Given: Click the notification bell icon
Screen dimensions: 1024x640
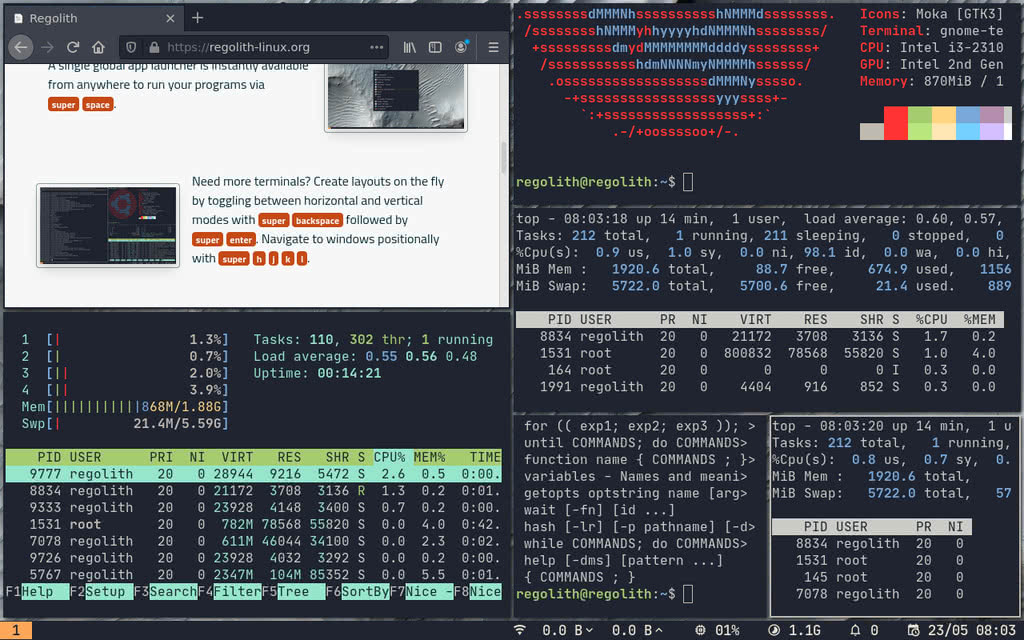Looking at the screenshot, I should 855,630.
